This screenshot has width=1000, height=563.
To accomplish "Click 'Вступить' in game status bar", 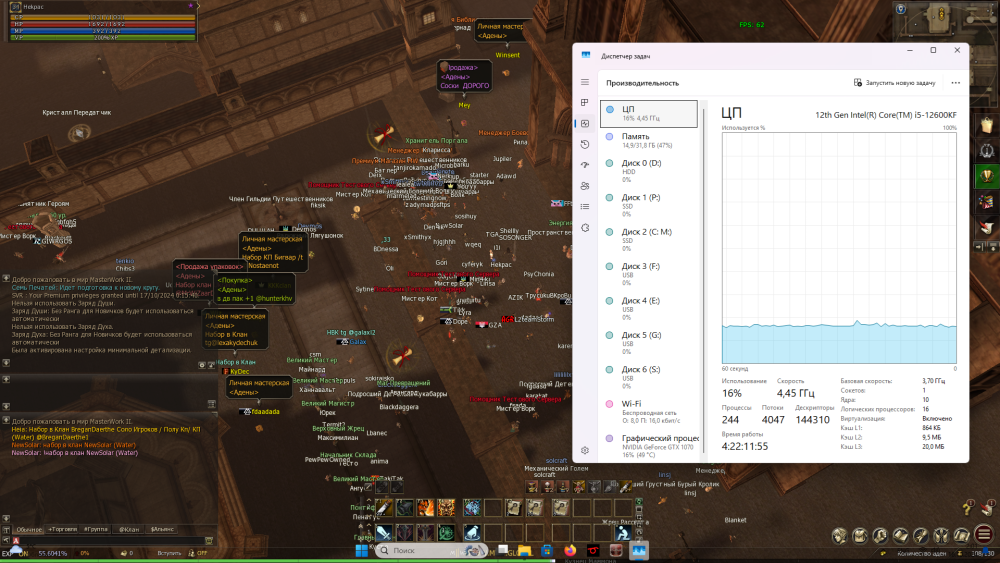I will click(x=169, y=553).
